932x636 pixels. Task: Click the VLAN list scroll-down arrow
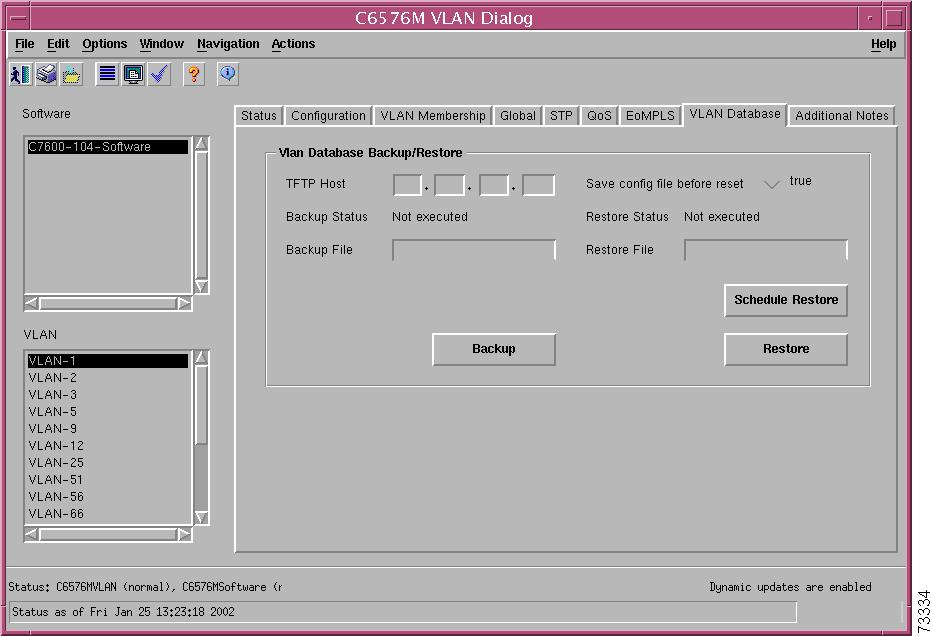[201, 517]
